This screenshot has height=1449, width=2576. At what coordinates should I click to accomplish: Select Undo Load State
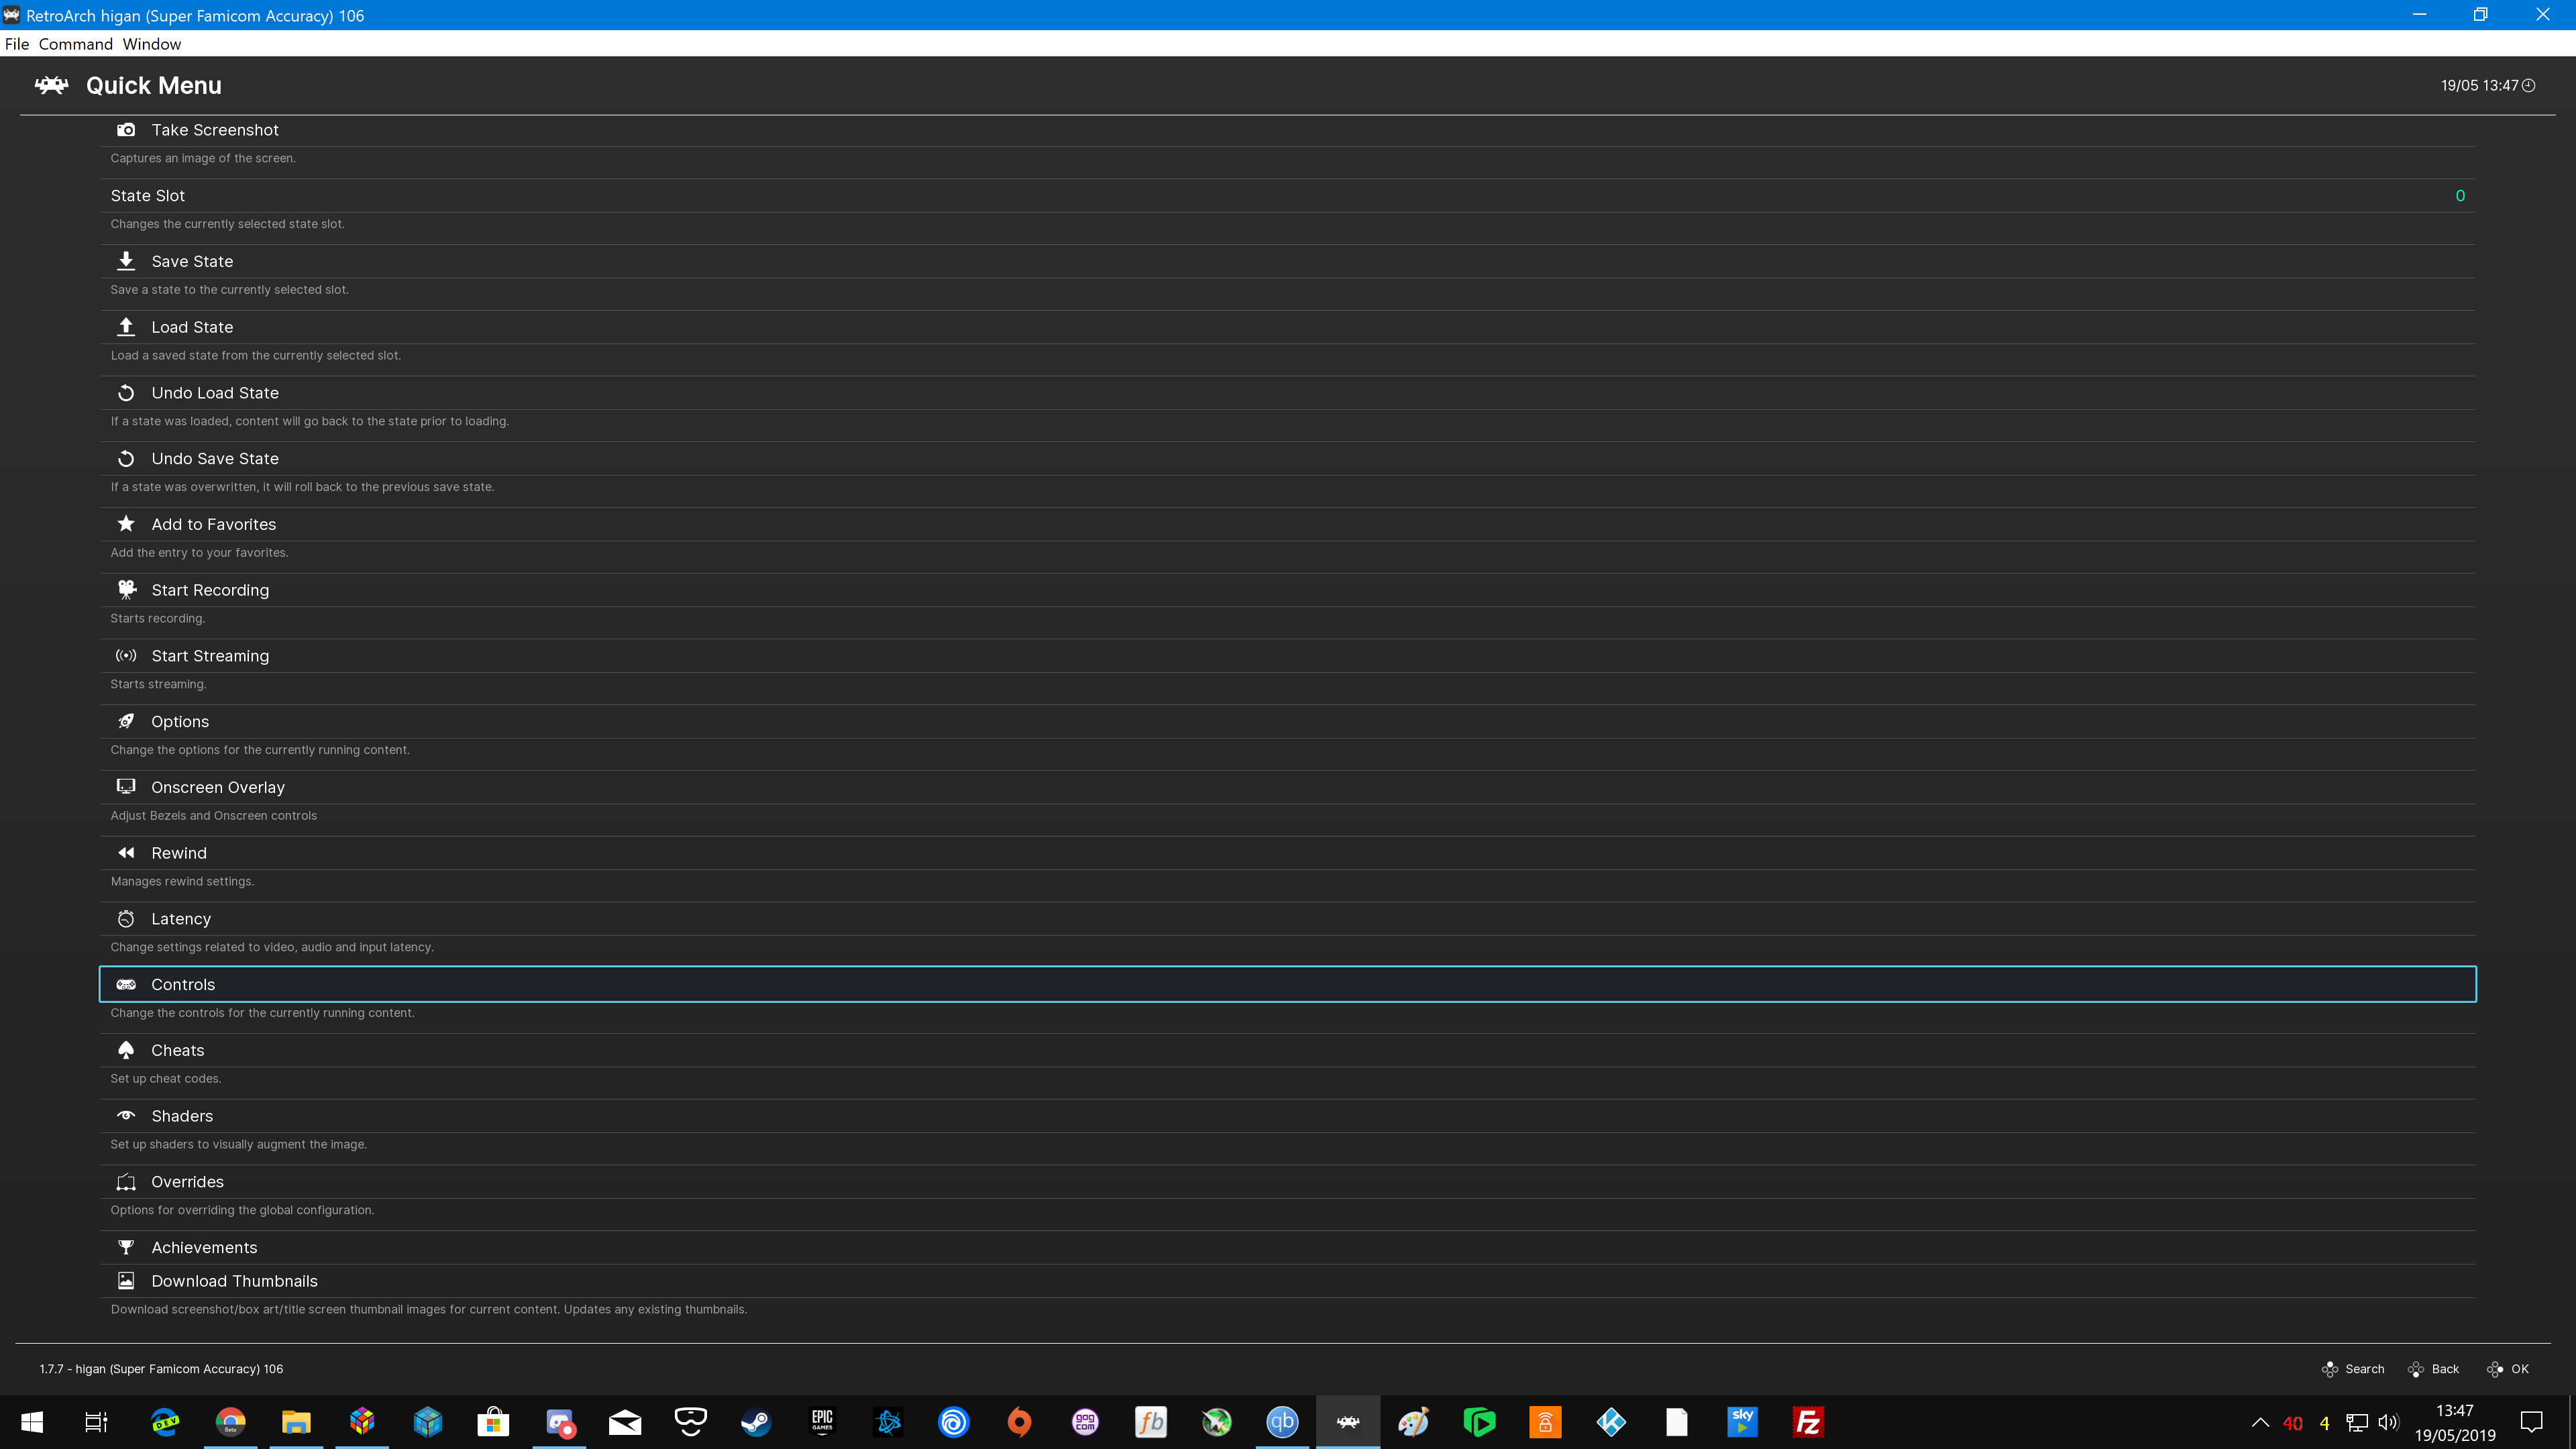[x=1287, y=393]
